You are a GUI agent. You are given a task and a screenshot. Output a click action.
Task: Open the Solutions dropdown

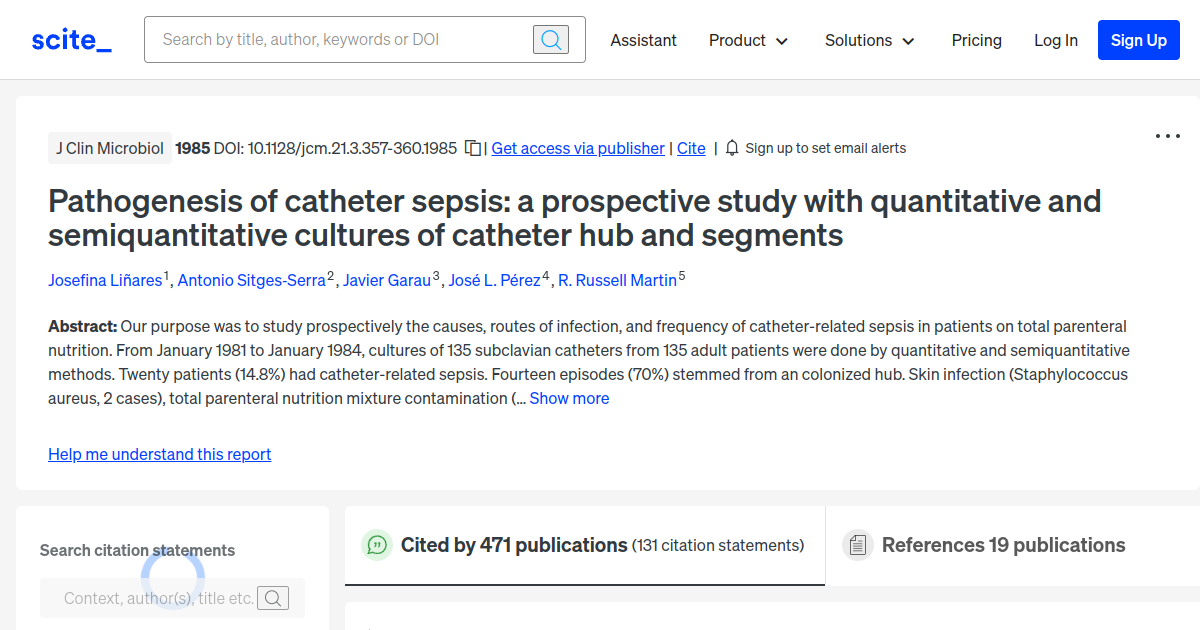(x=869, y=40)
